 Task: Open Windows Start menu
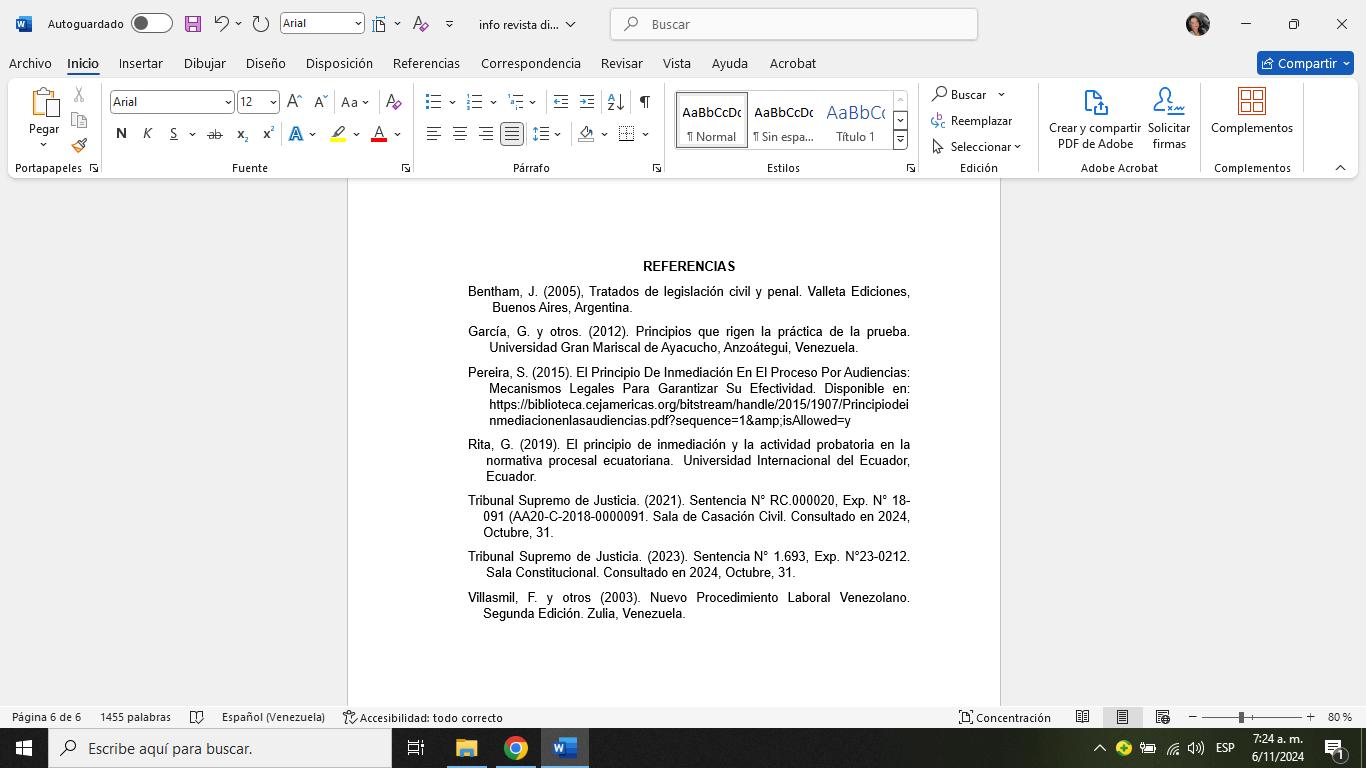coord(24,748)
